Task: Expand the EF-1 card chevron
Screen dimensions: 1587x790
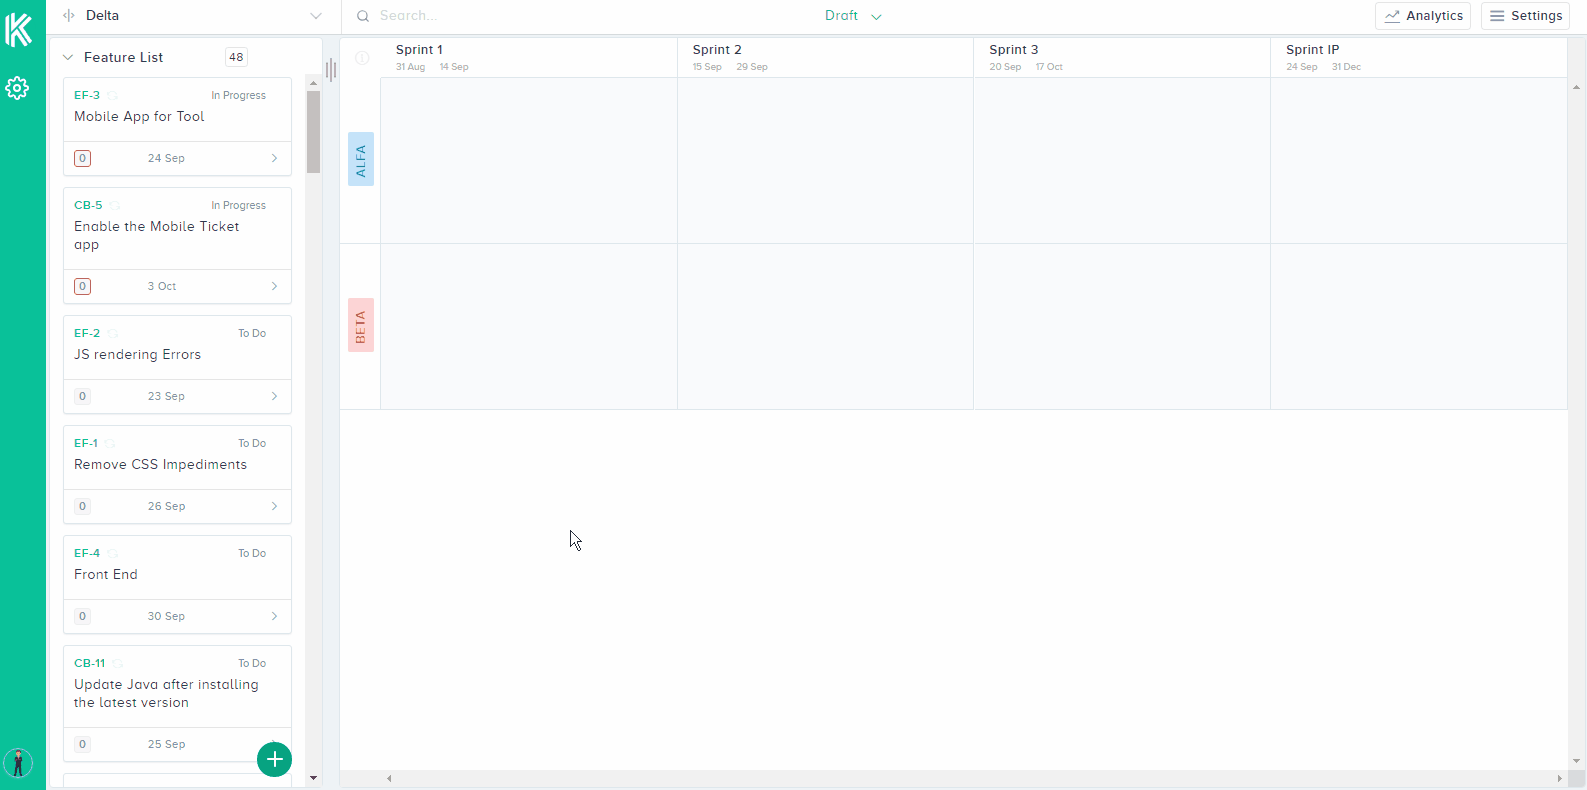Action: point(274,506)
